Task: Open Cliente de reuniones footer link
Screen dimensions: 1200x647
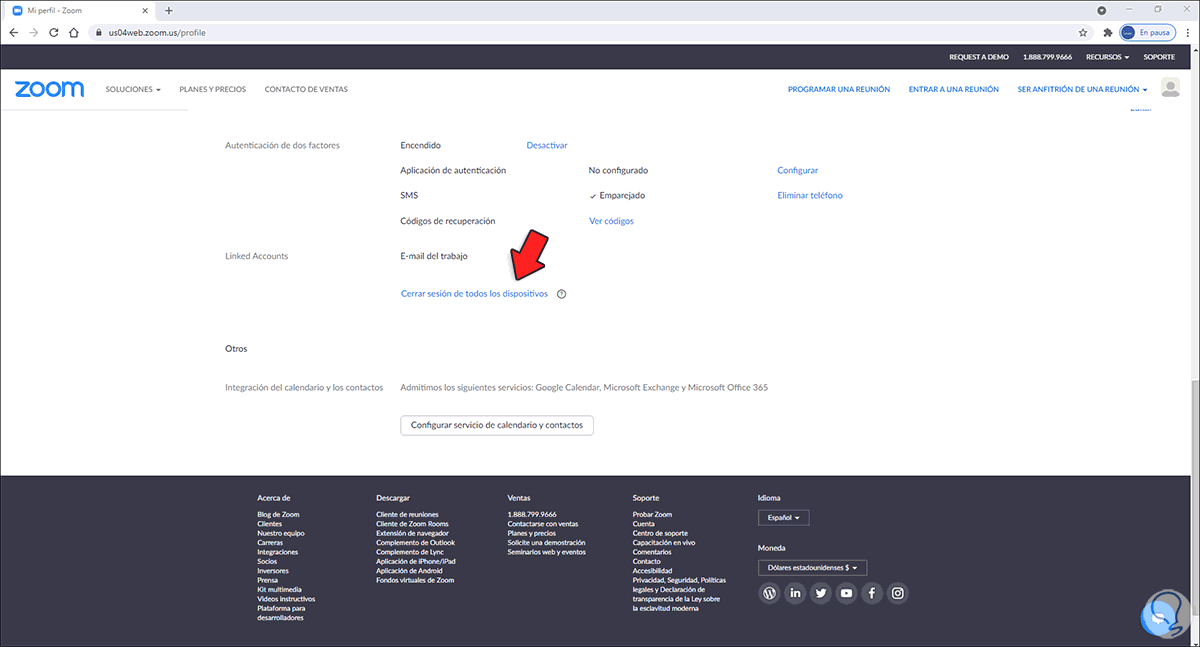Action: [x=407, y=514]
